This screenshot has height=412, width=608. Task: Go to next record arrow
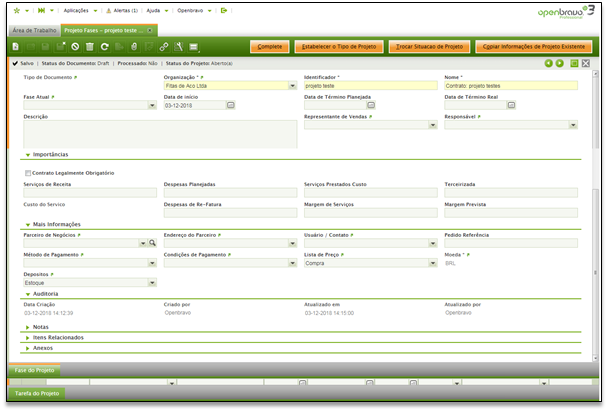(x=559, y=63)
